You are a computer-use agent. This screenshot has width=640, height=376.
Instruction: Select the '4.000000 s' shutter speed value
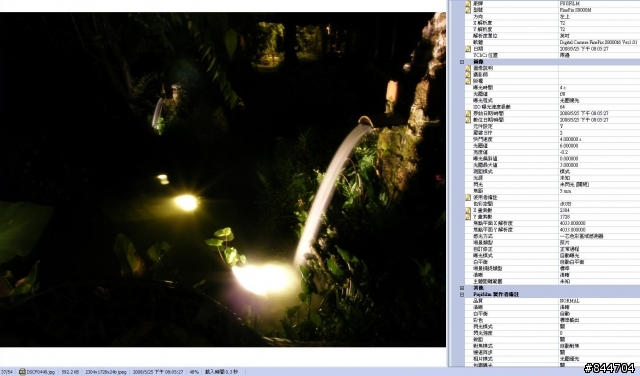(x=570, y=139)
